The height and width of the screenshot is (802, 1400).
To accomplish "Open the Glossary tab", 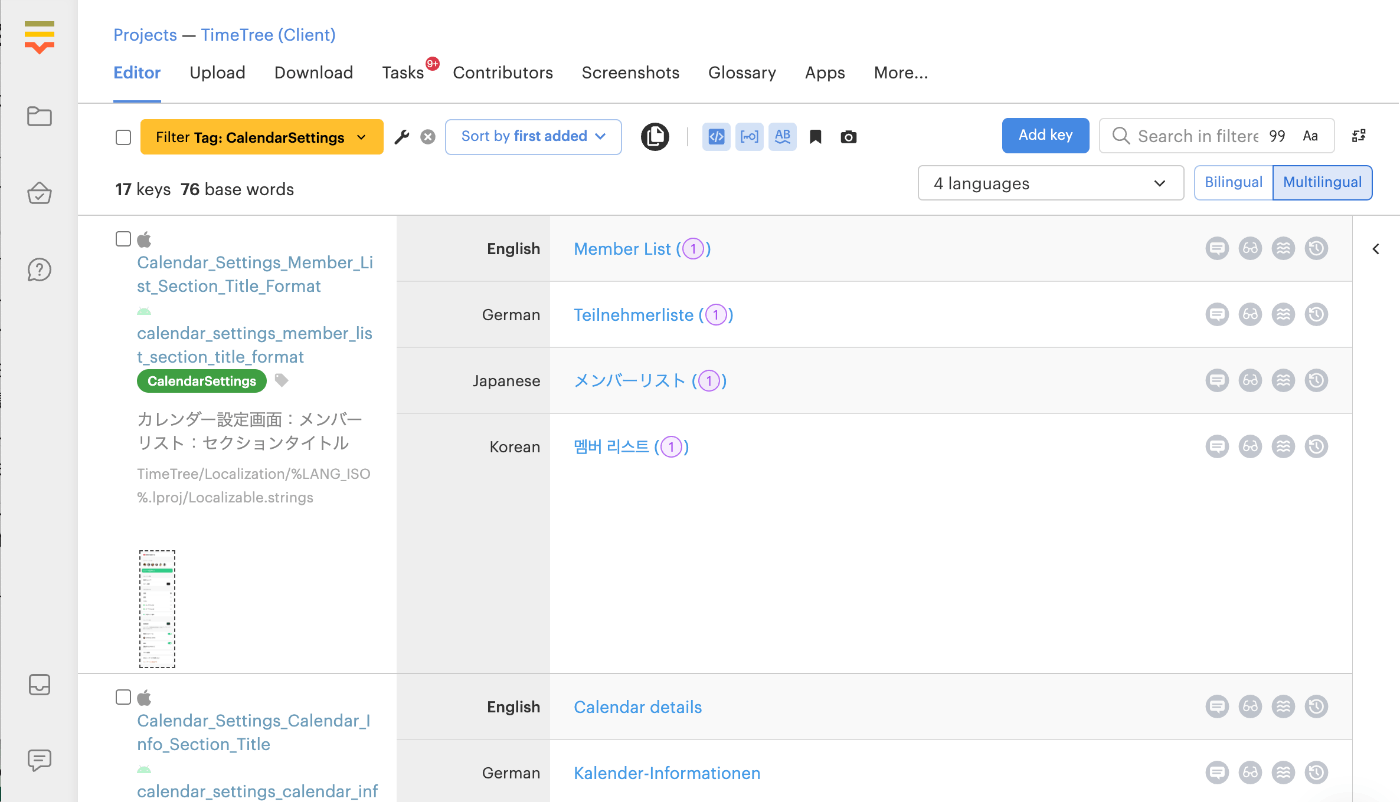I will 742,73.
